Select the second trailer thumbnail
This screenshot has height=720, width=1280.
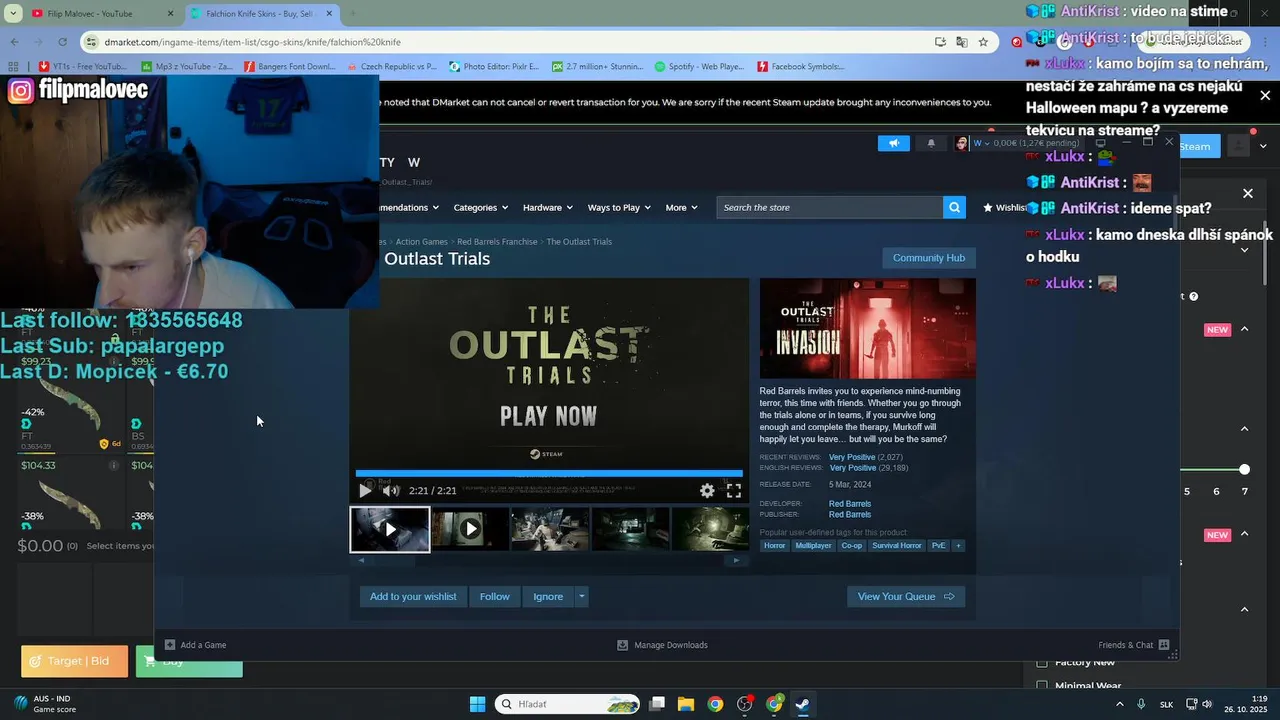(x=470, y=529)
